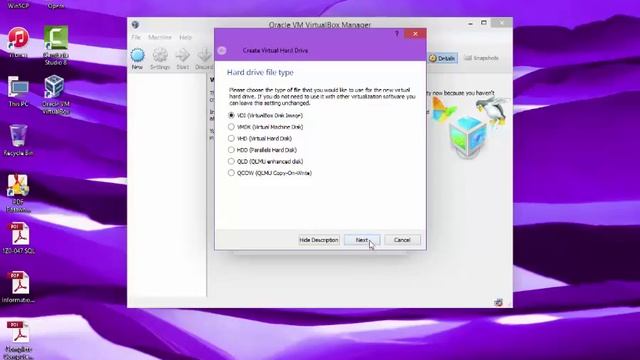Open the File menu in VirtualBox Manager
The image size is (640, 360).
pyautogui.click(x=136, y=37)
